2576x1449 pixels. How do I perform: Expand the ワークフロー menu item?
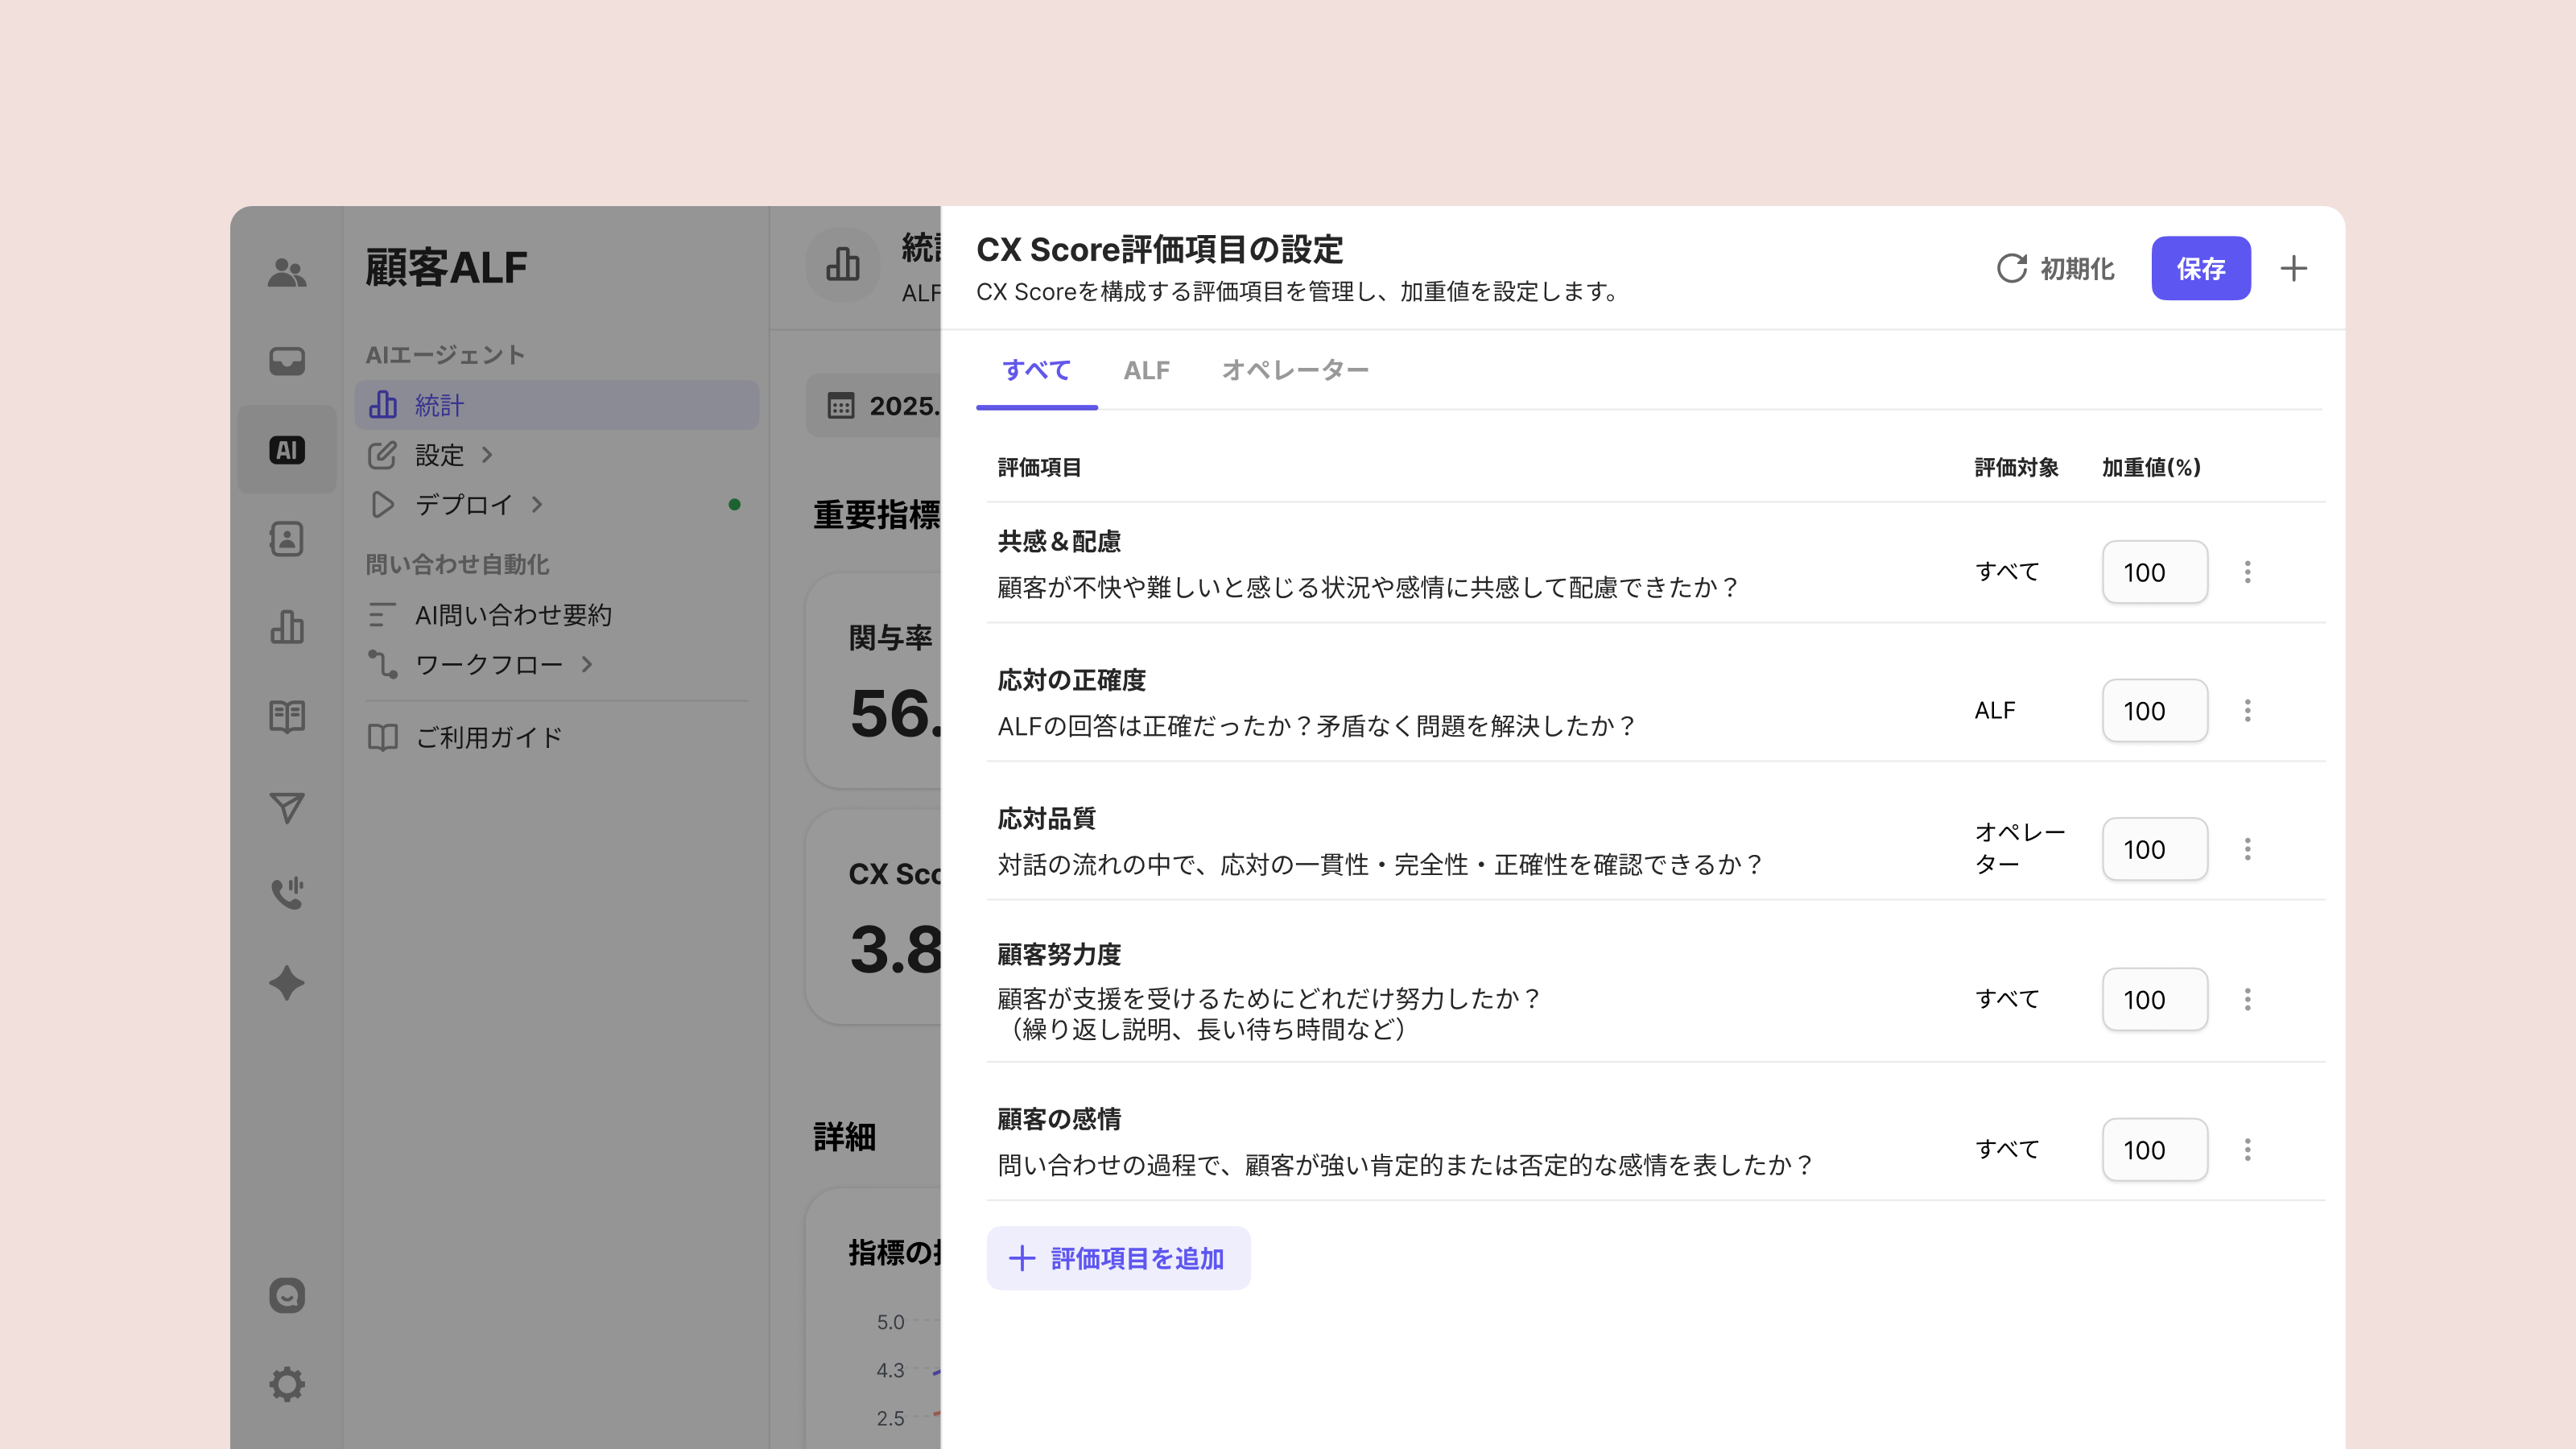[x=489, y=664]
